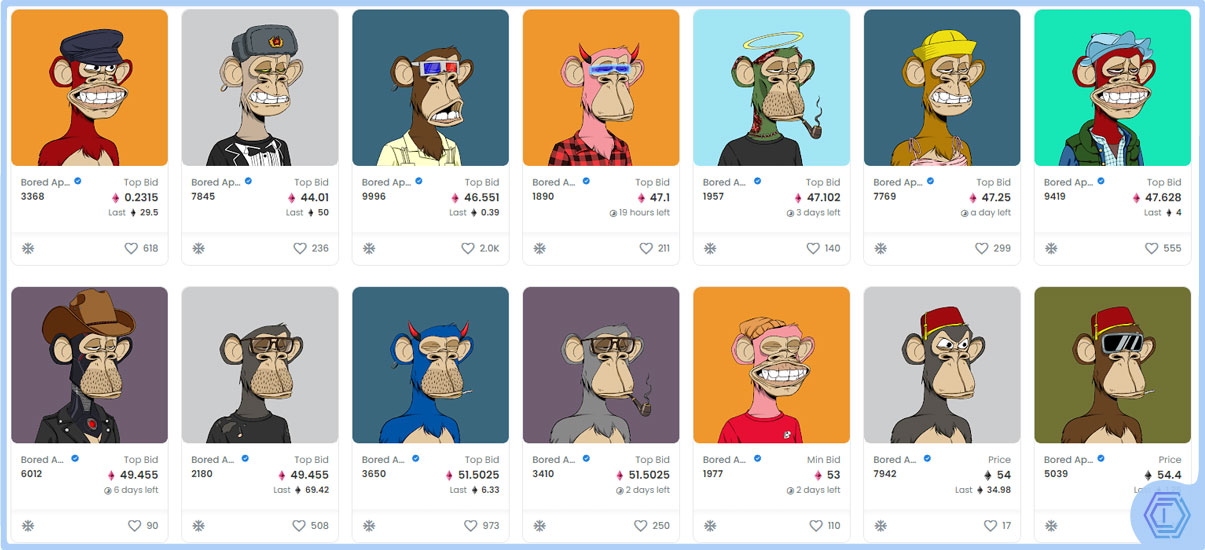The width and height of the screenshot is (1205, 550).
Task: Like Bored Ape 3368 with heart icon
Action: [131, 248]
